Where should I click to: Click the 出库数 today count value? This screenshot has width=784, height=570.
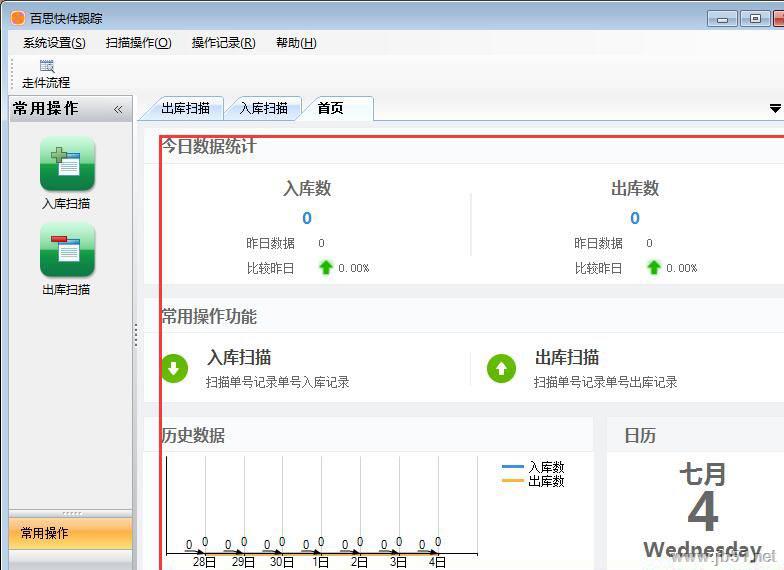pyautogui.click(x=635, y=218)
